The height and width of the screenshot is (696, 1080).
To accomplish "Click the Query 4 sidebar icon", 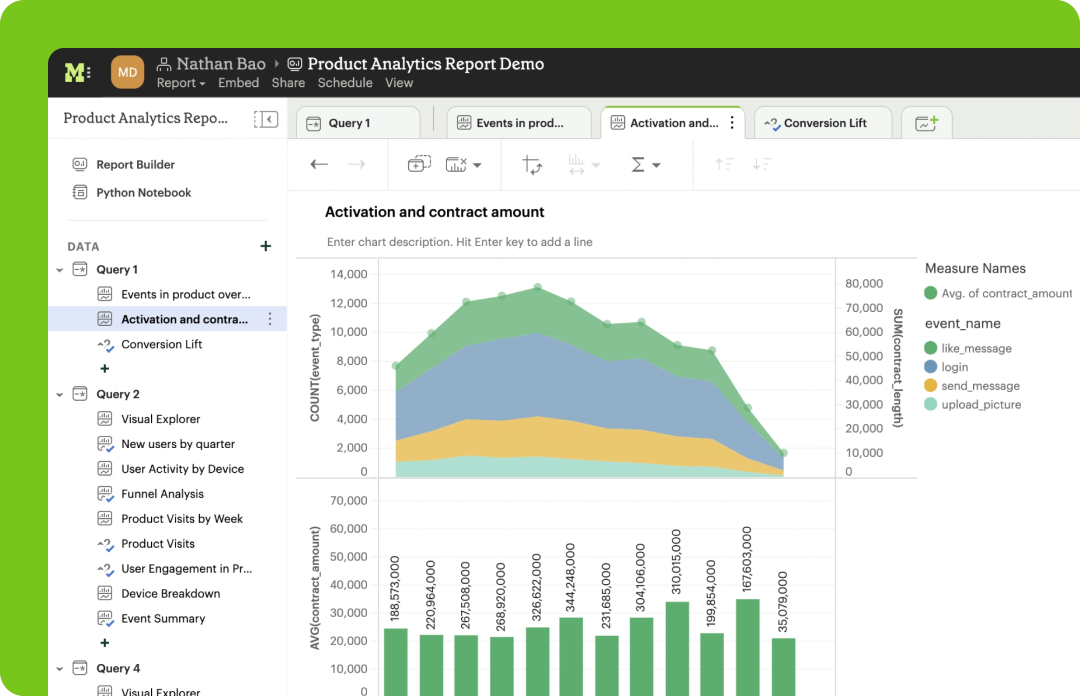I will point(80,668).
